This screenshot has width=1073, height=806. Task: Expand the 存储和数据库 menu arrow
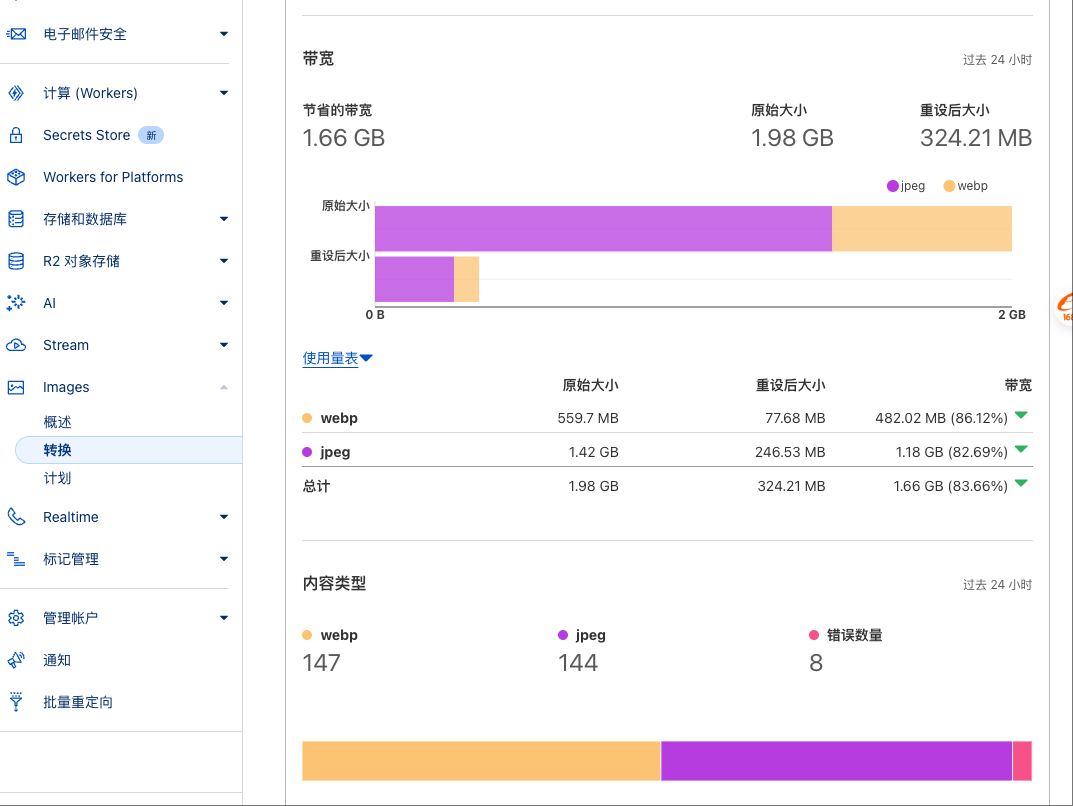pyautogui.click(x=224, y=219)
